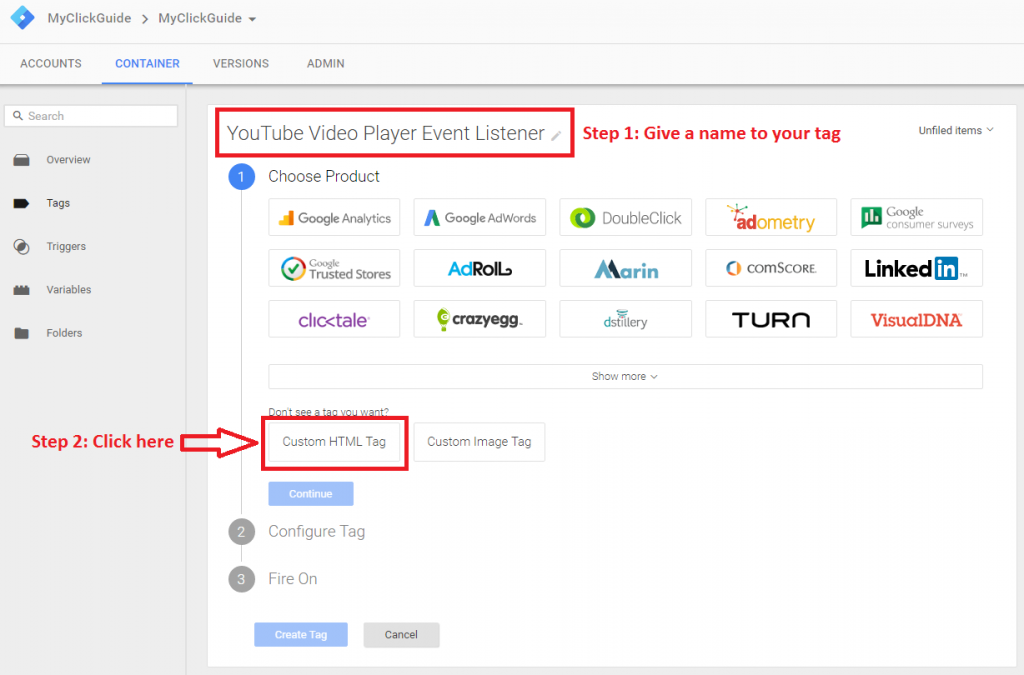Click the tag name YouTube Video Player Event Listener
Screen dimensions: 1024x675
[385, 133]
